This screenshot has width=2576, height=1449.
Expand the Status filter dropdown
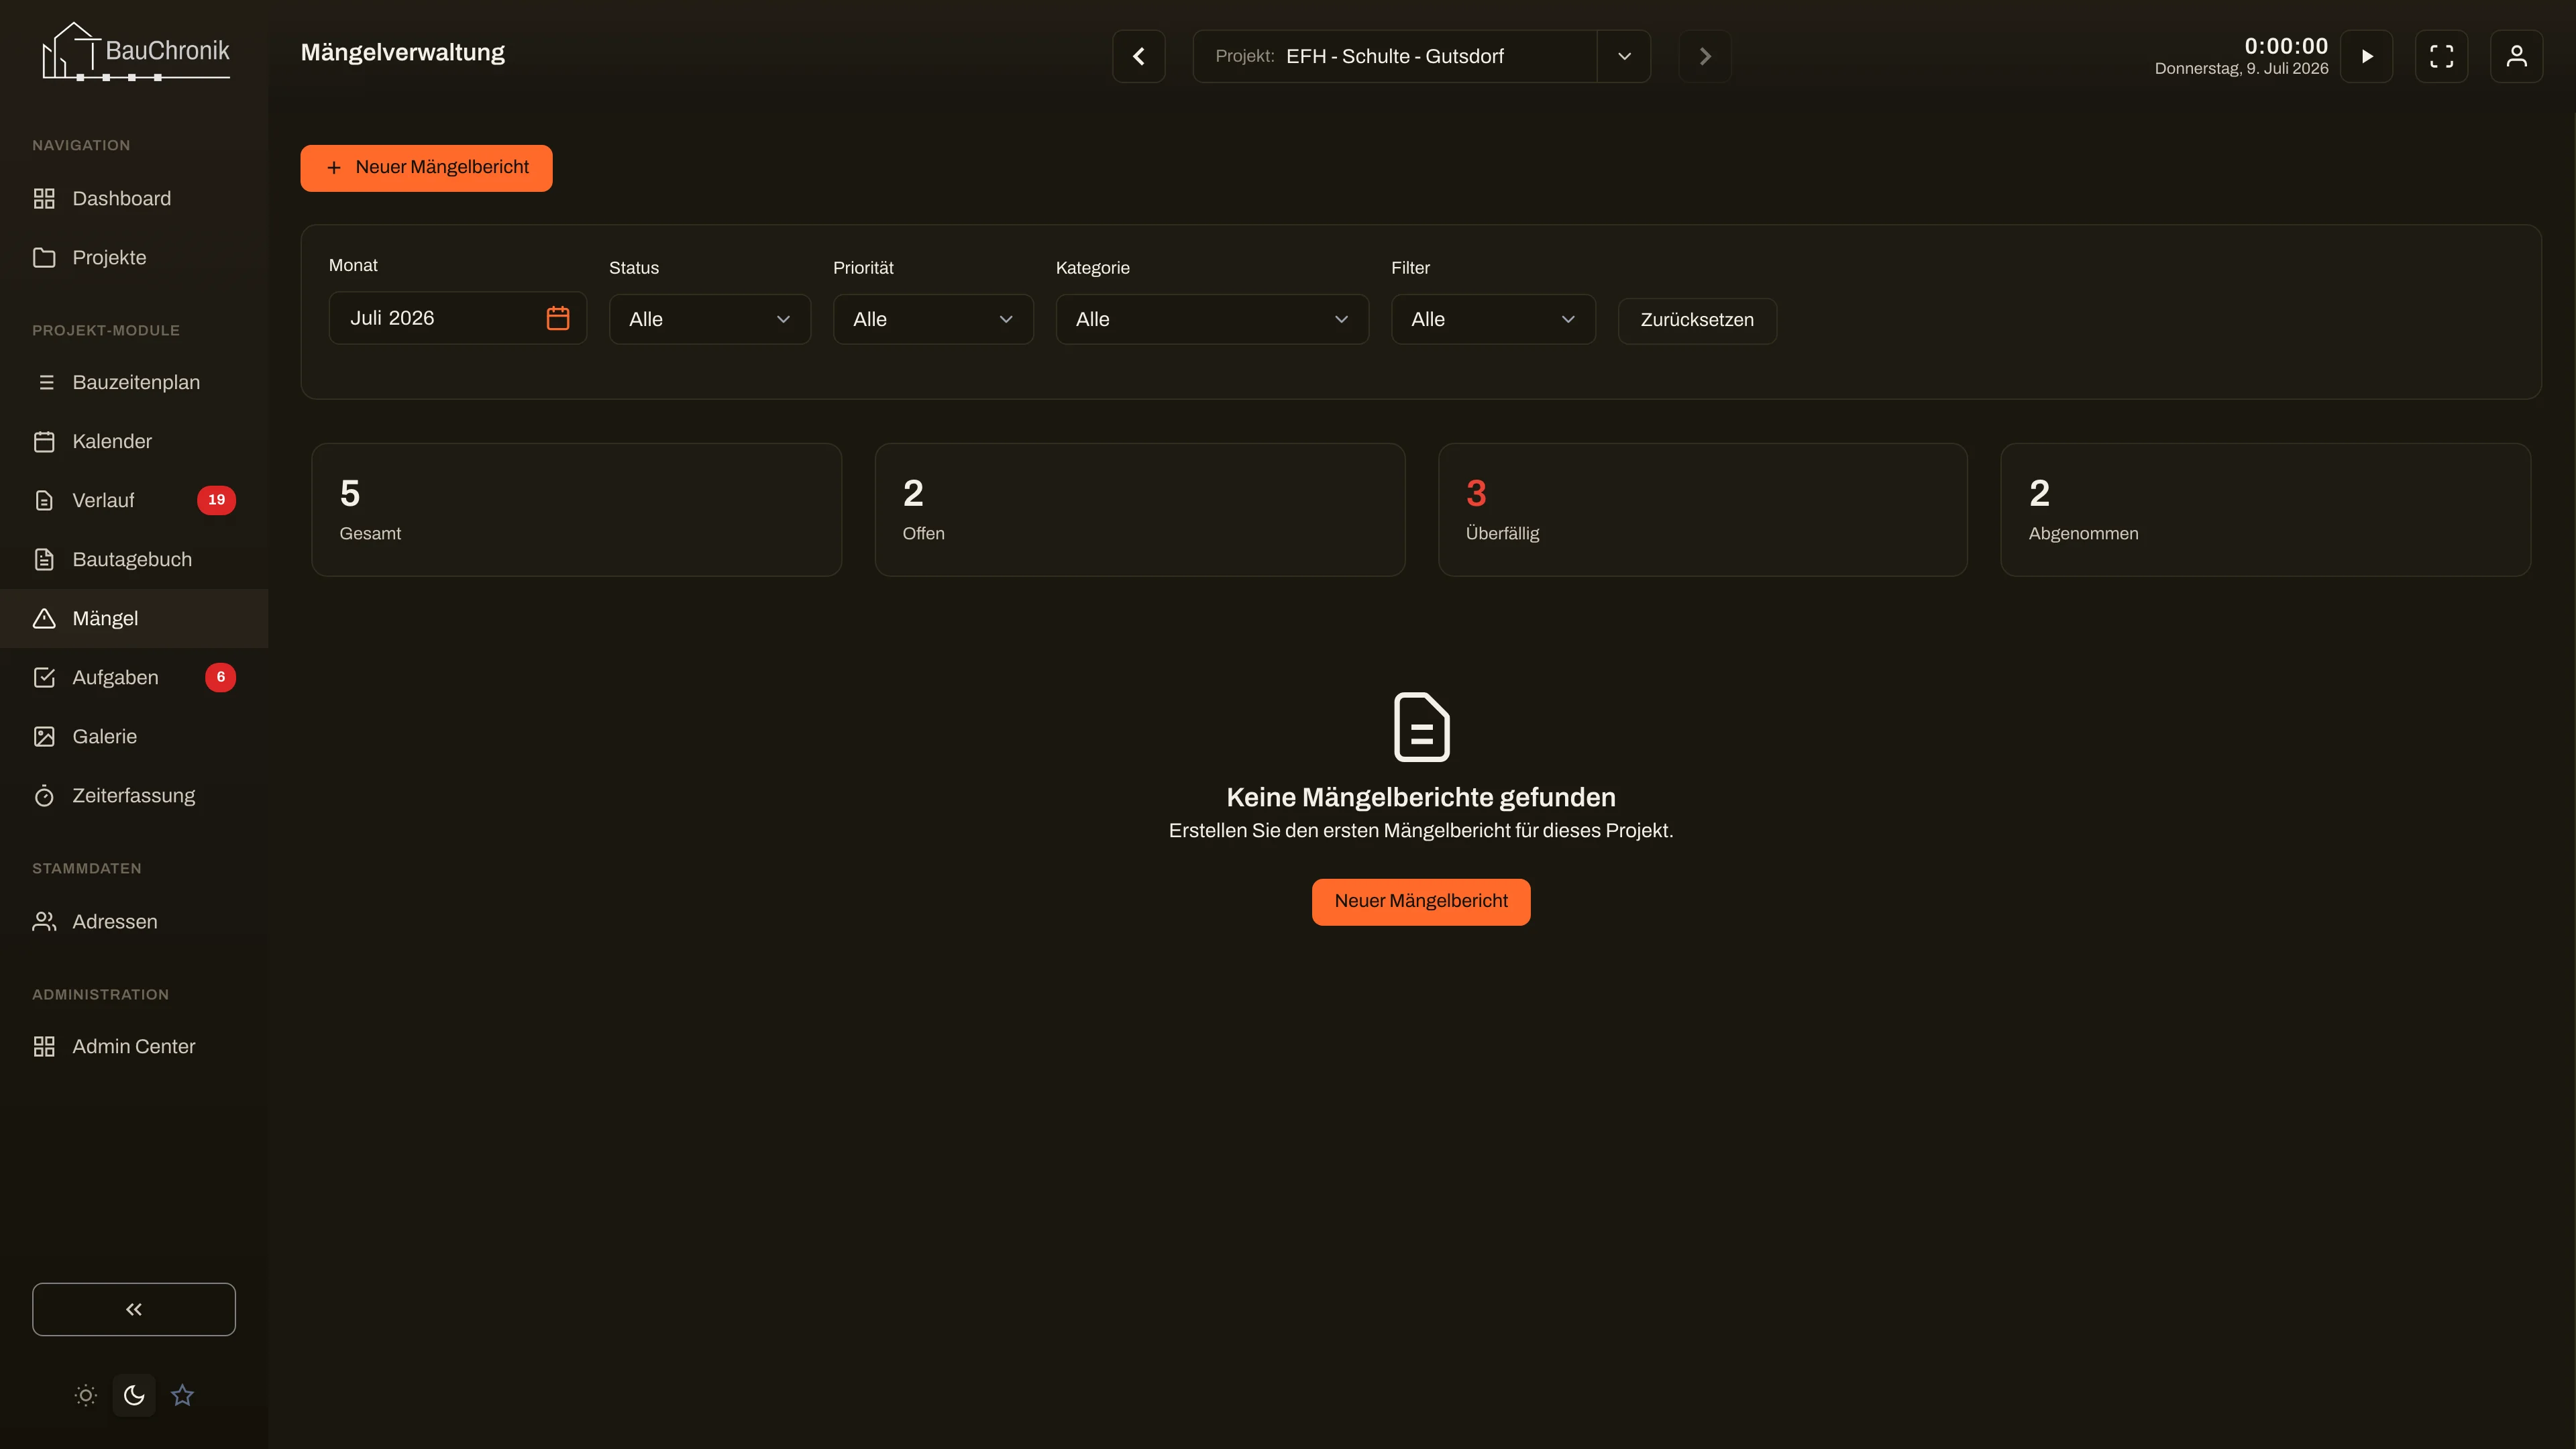(710, 319)
